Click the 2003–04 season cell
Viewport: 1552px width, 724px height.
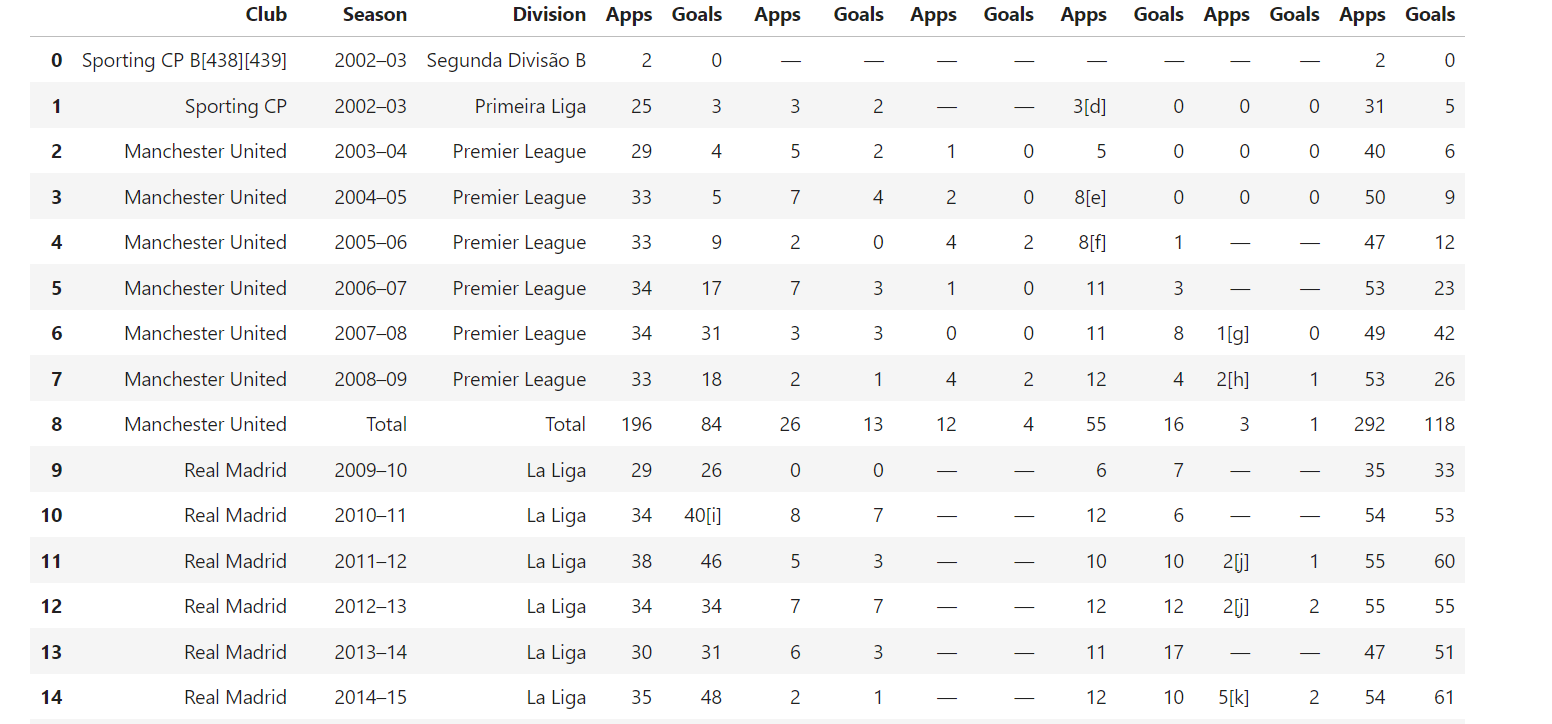tap(371, 151)
